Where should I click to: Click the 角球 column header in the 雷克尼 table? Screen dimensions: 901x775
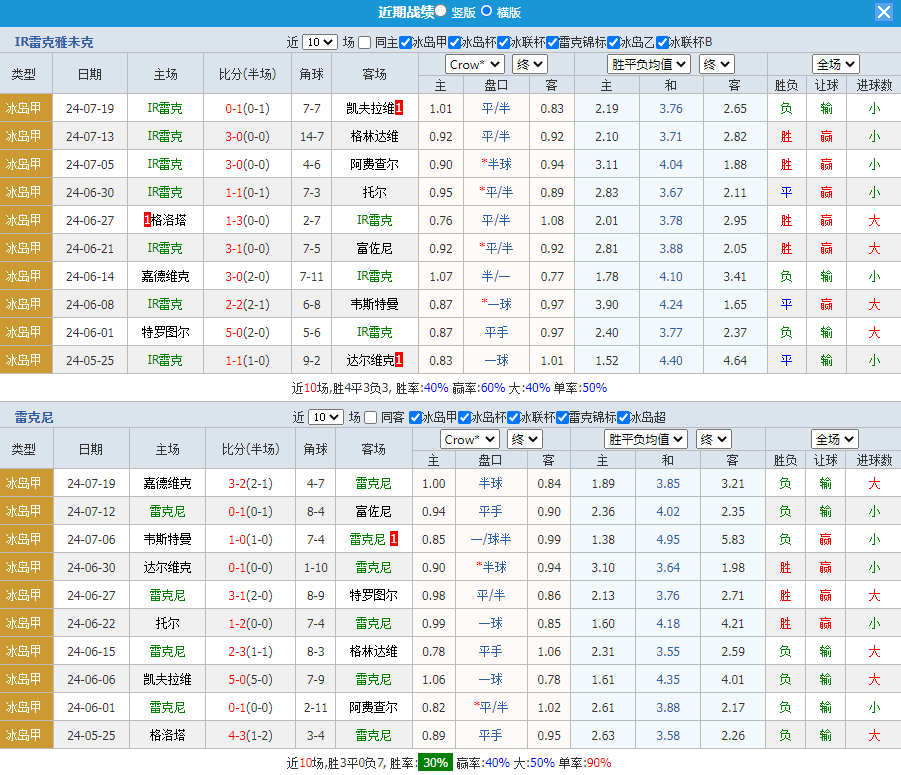point(315,449)
